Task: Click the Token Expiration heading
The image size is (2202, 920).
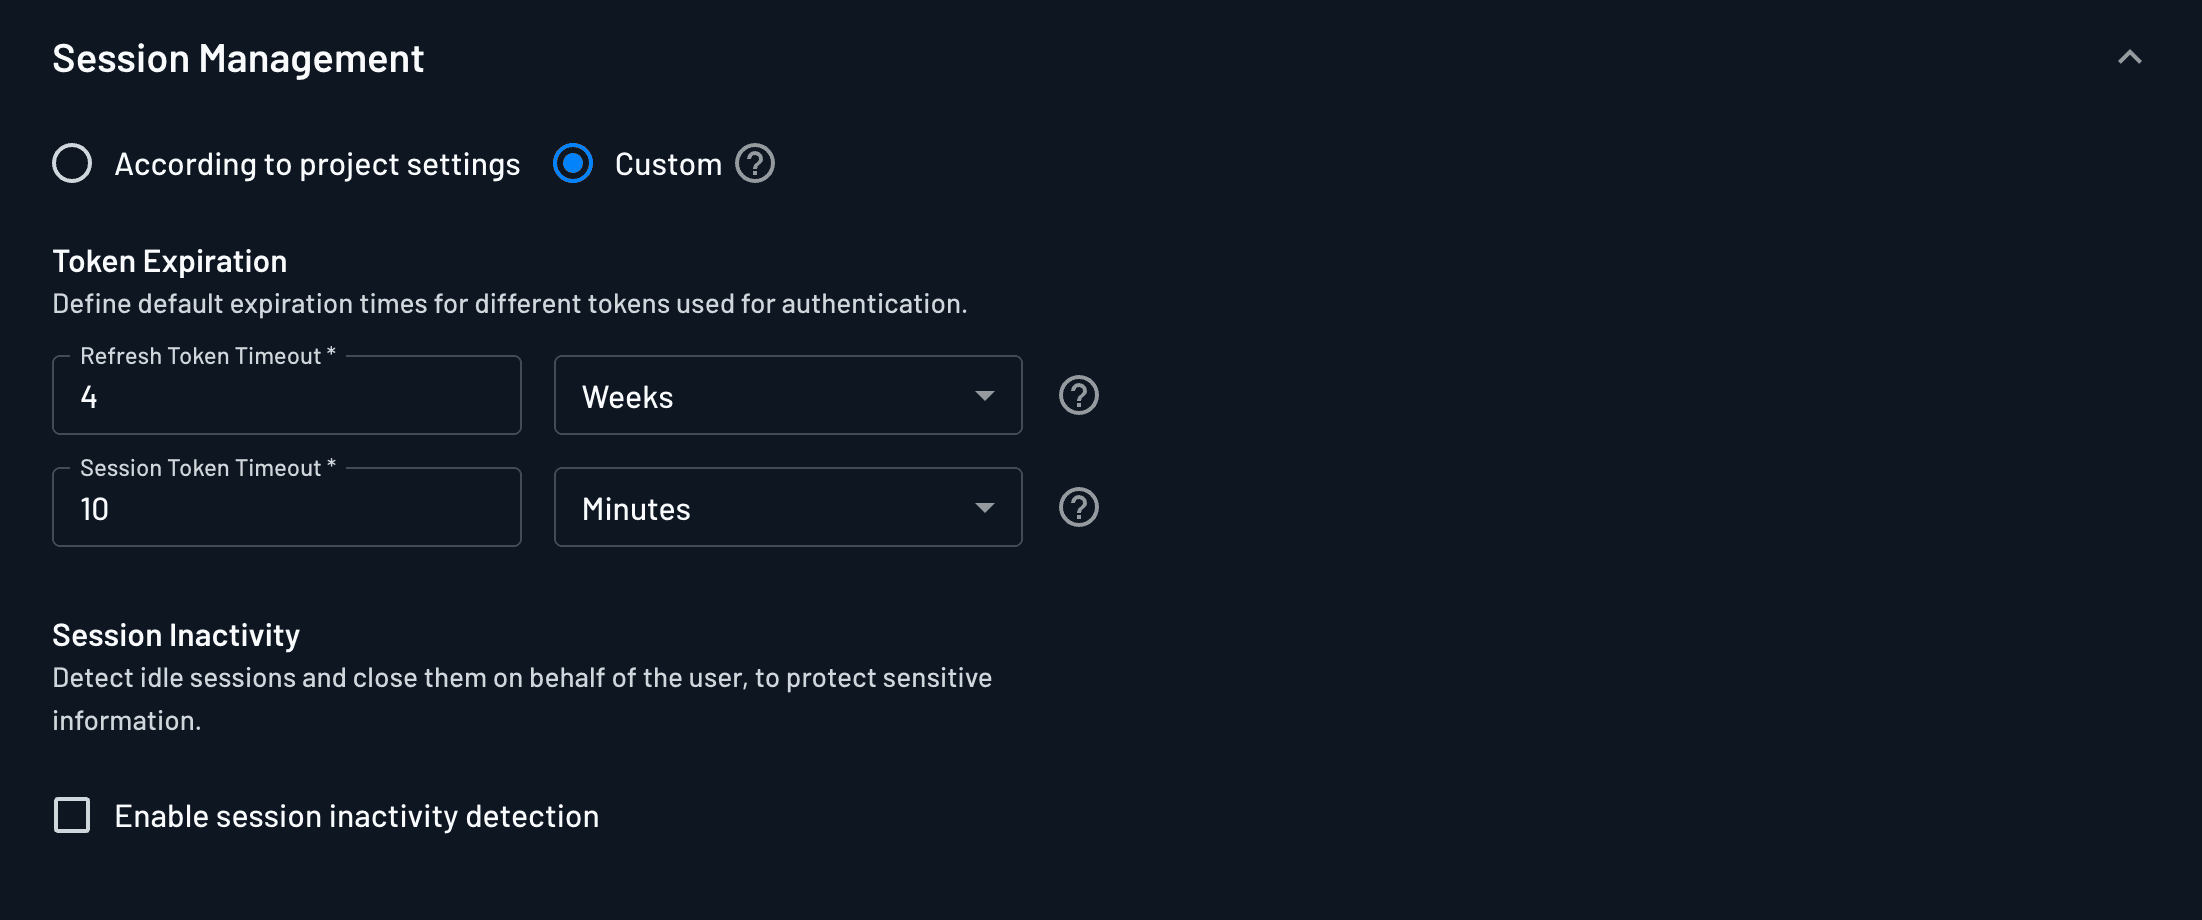Action: coord(169,260)
